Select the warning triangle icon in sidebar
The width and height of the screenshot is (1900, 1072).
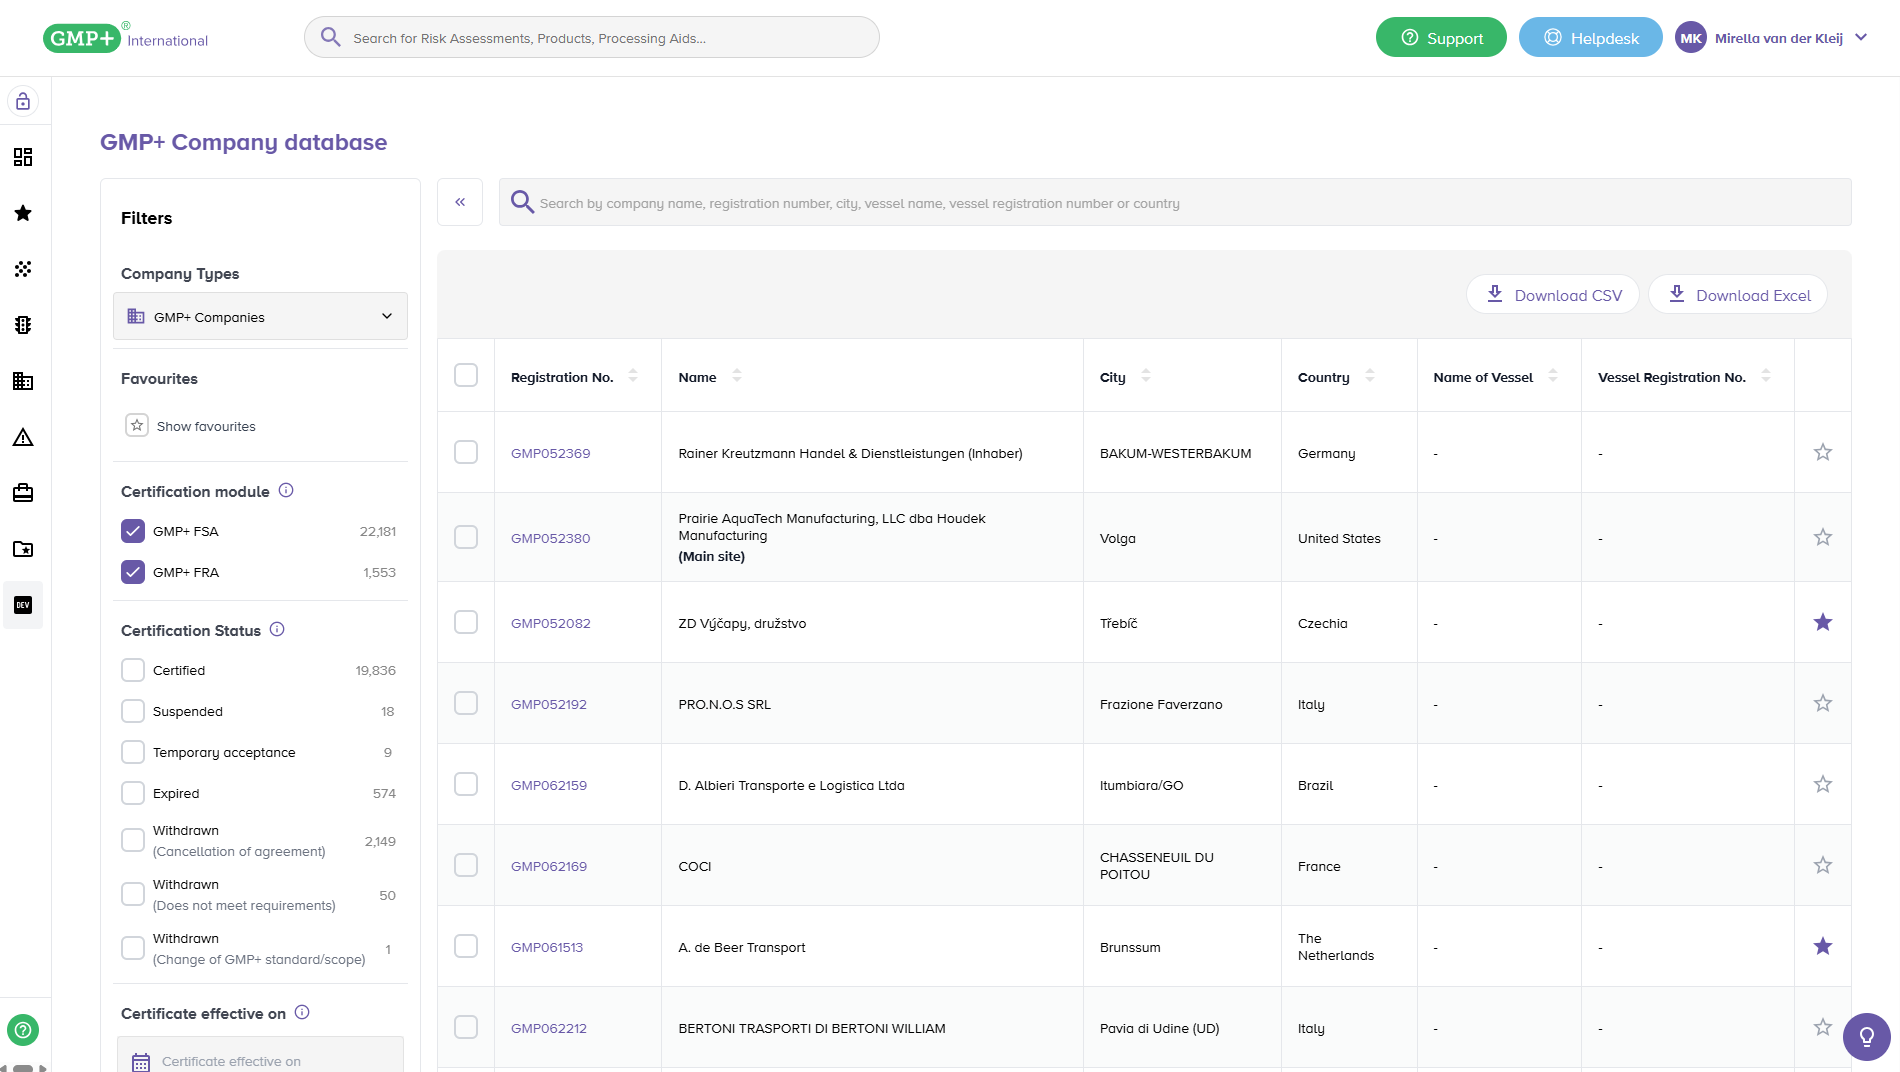pos(23,437)
